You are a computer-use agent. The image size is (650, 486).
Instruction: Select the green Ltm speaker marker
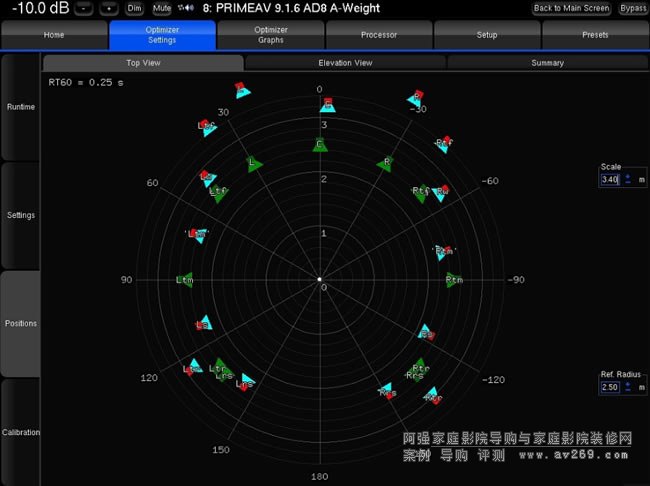click(184, 281)
